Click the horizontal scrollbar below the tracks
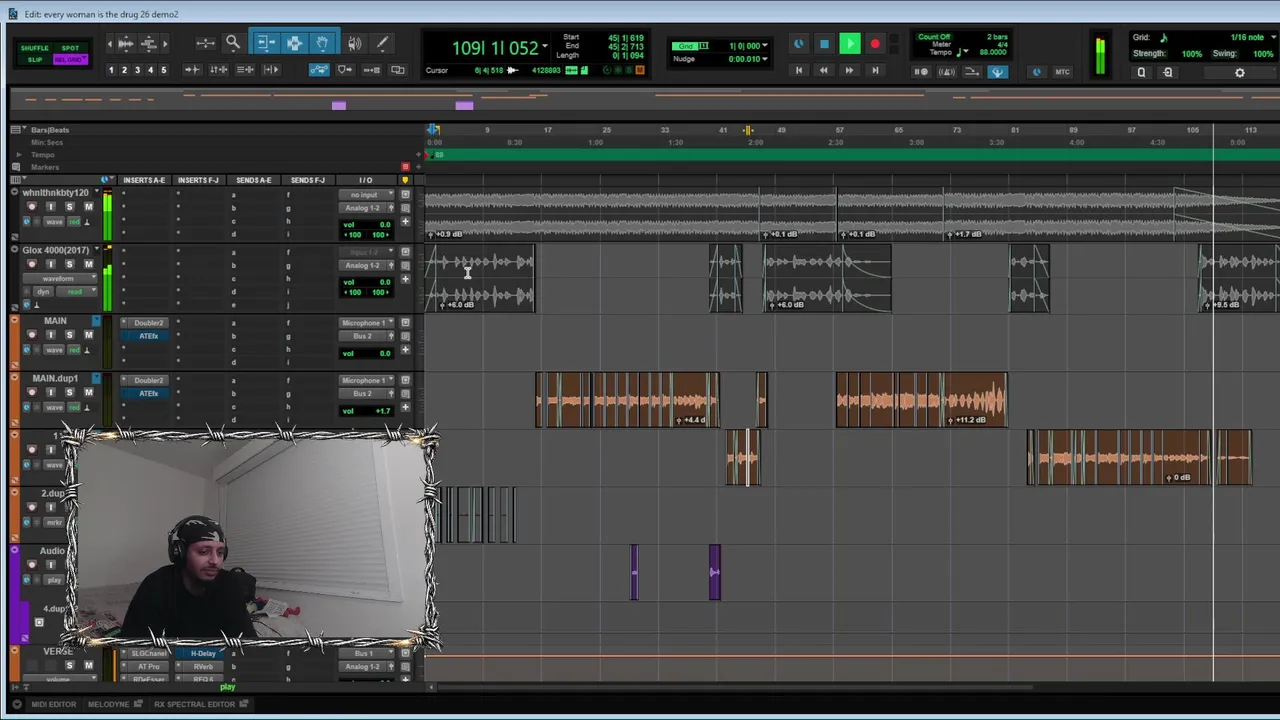This screenshot has height=720, width=1280. coord(735,687)
